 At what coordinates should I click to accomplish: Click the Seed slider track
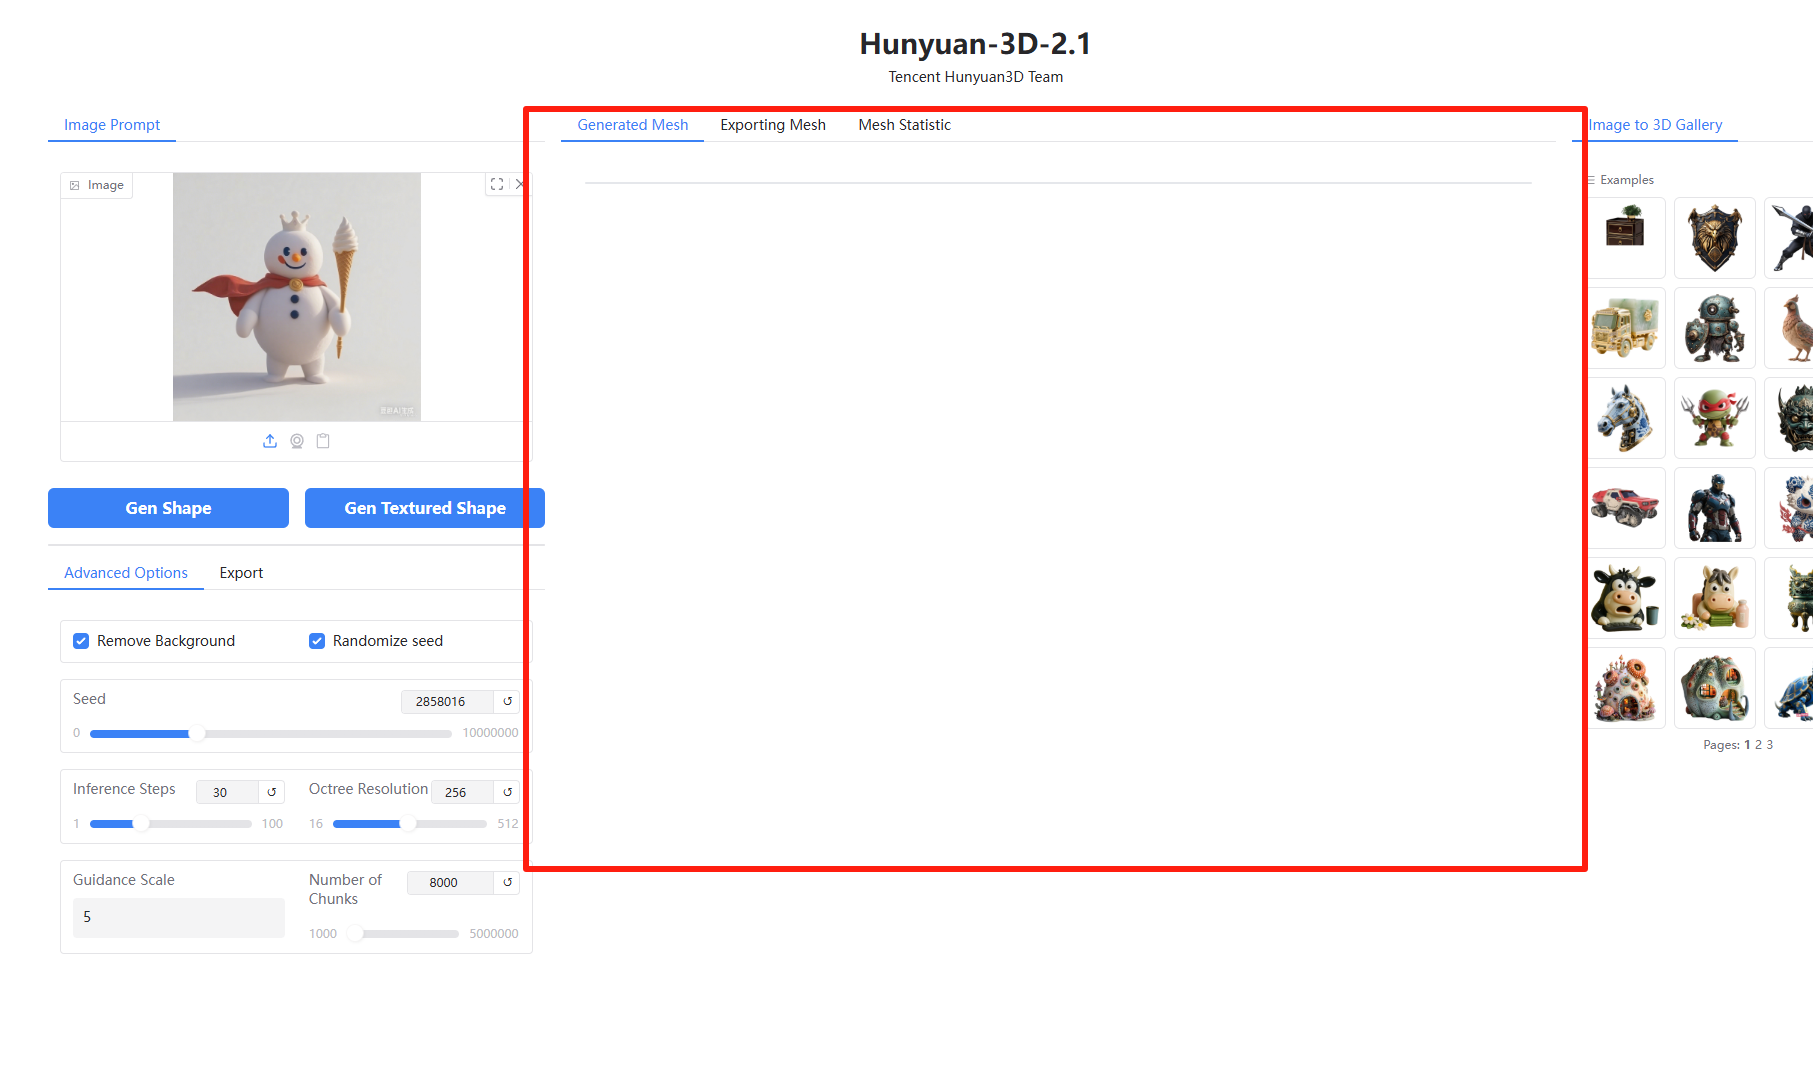(271, 734)
